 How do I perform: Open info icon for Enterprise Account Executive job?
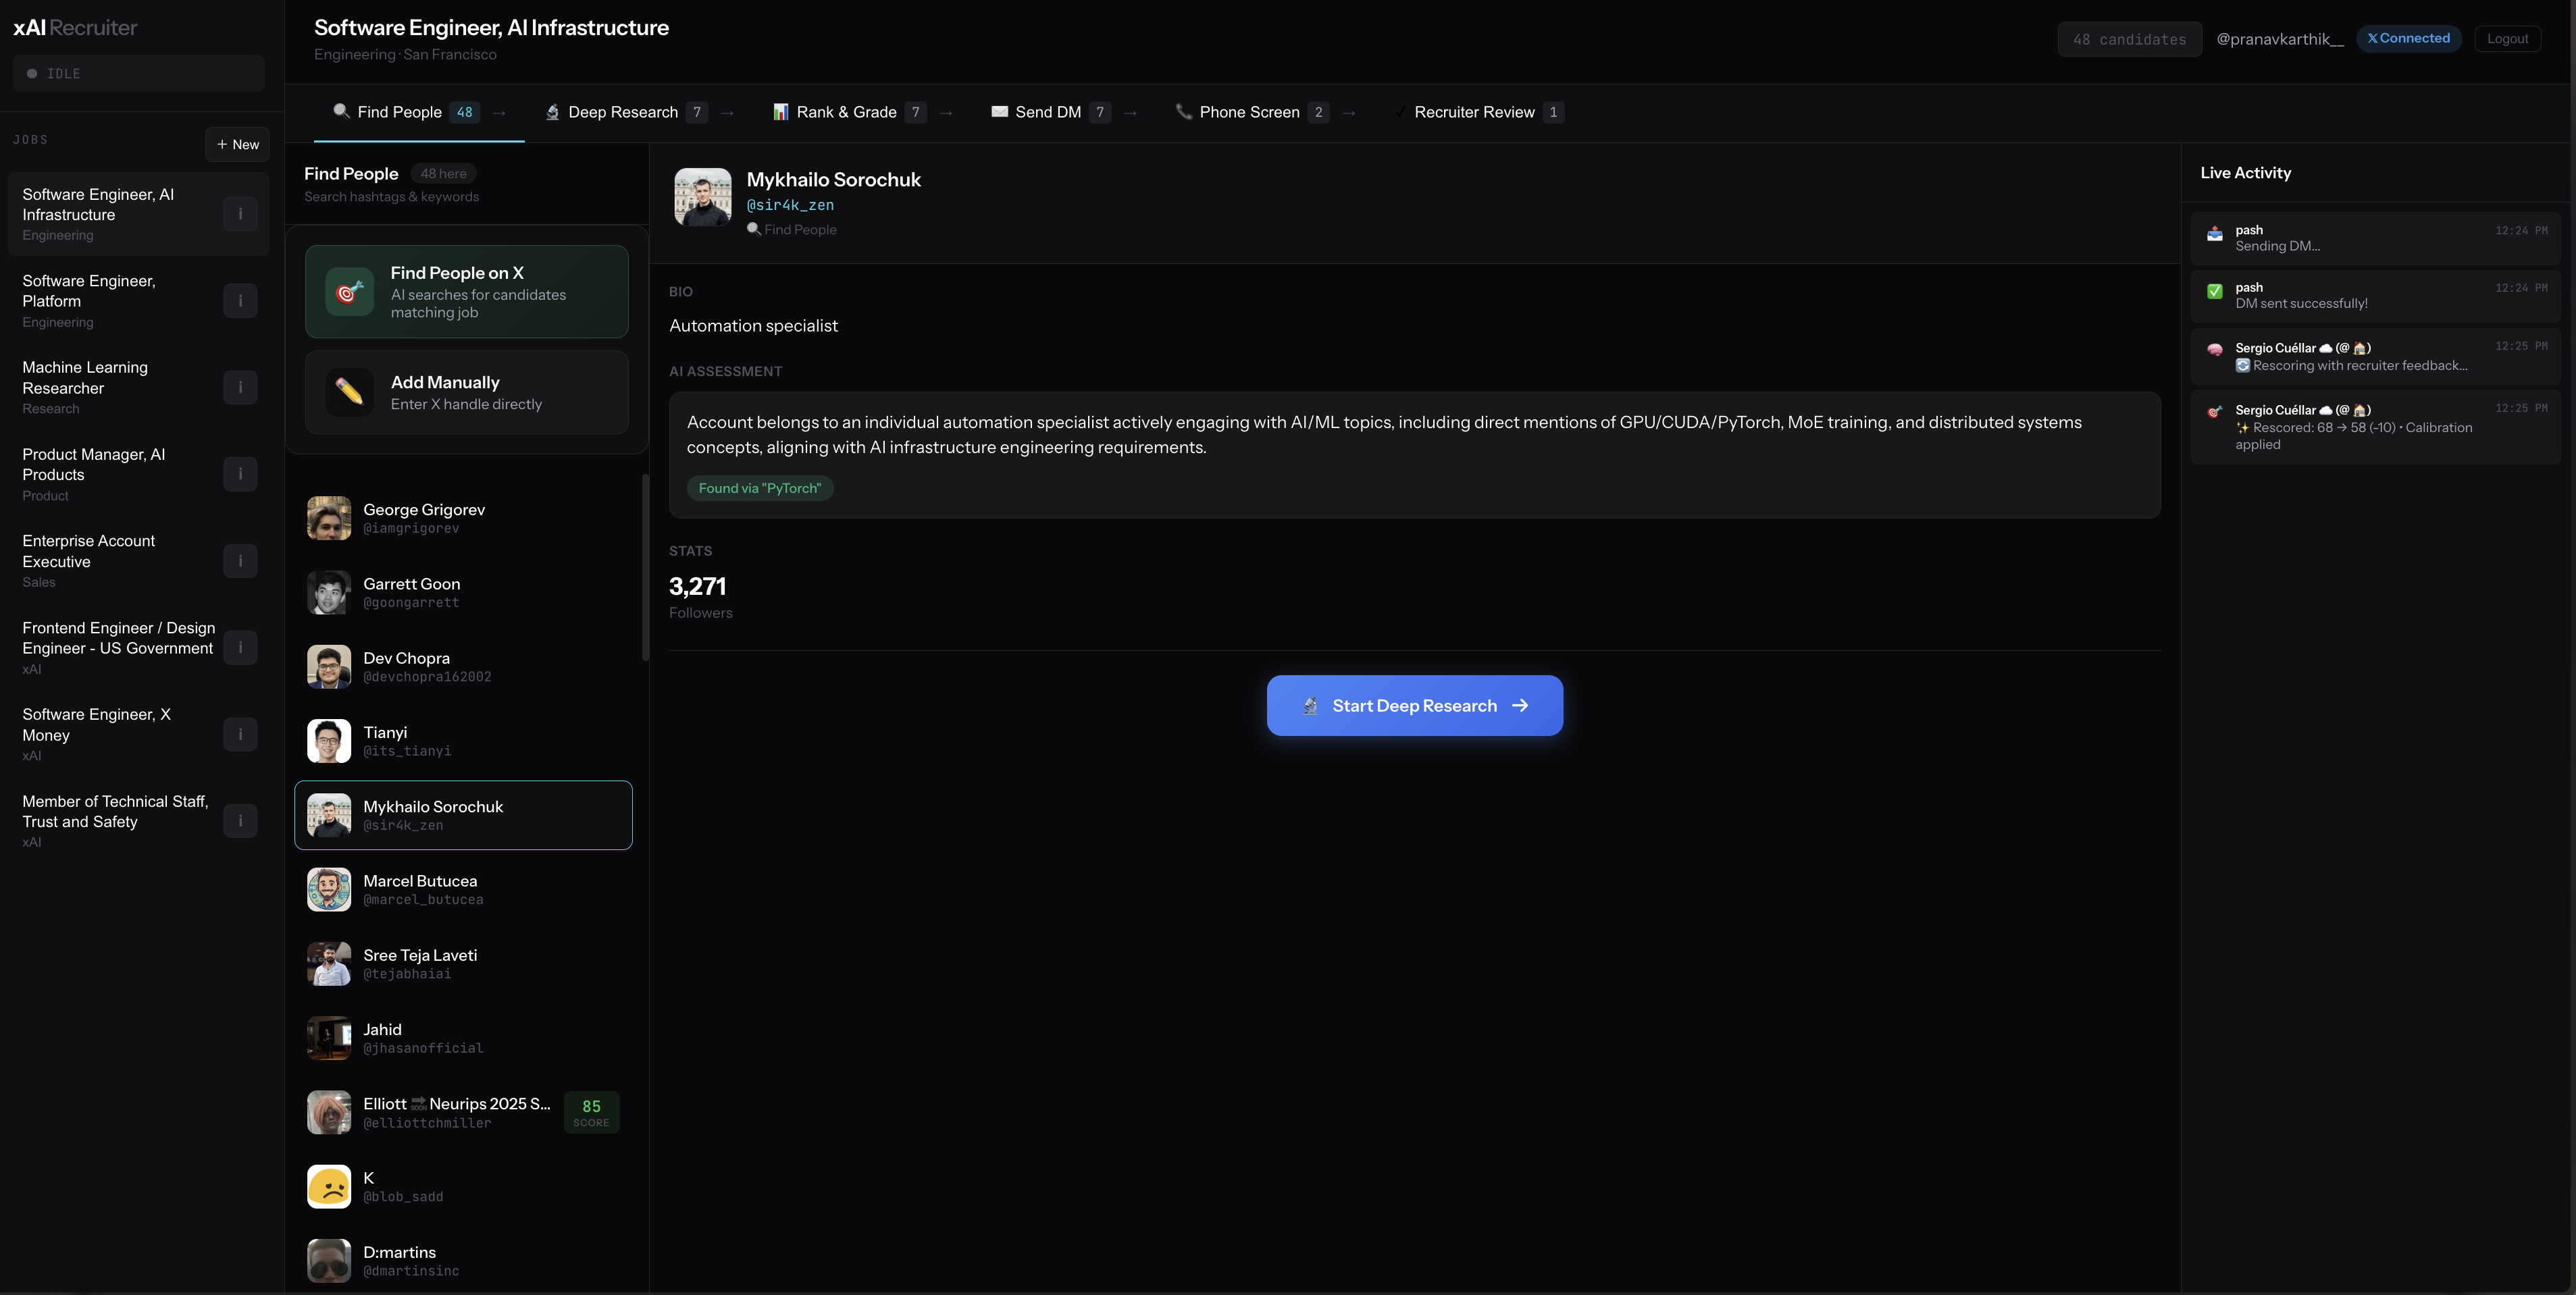click(240, 561)
